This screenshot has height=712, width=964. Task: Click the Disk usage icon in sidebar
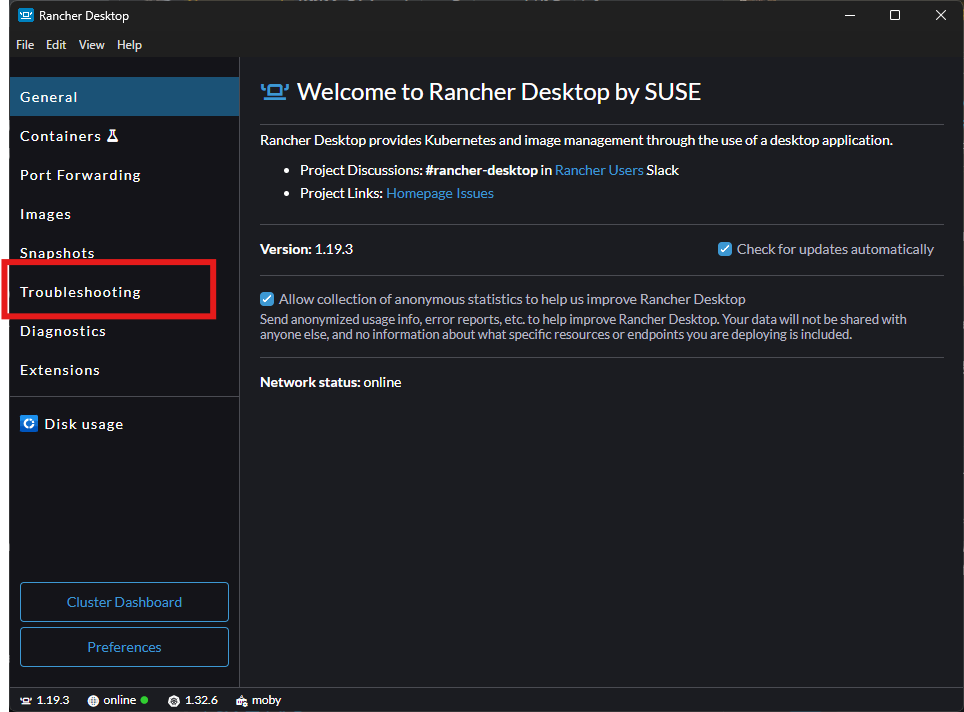pyautogui.click(x=29, y=424)
